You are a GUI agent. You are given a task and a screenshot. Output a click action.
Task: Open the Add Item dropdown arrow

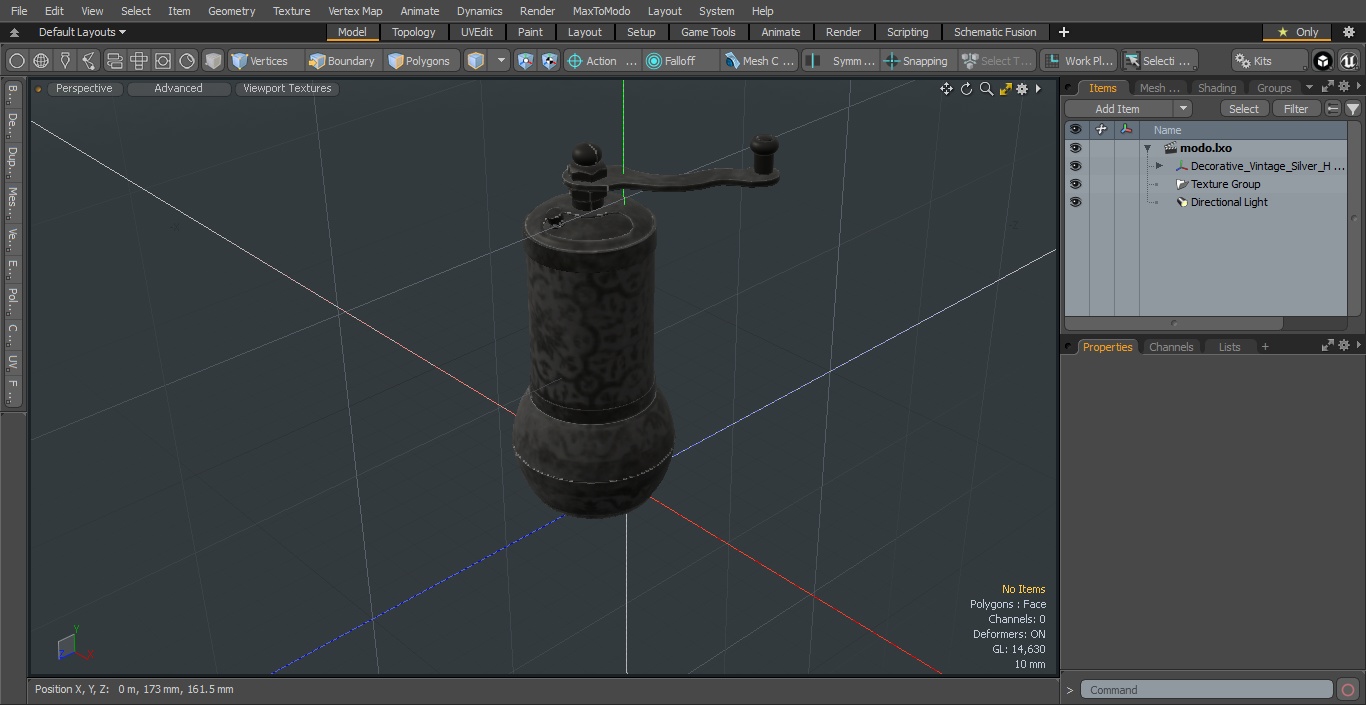[1183, 109]
